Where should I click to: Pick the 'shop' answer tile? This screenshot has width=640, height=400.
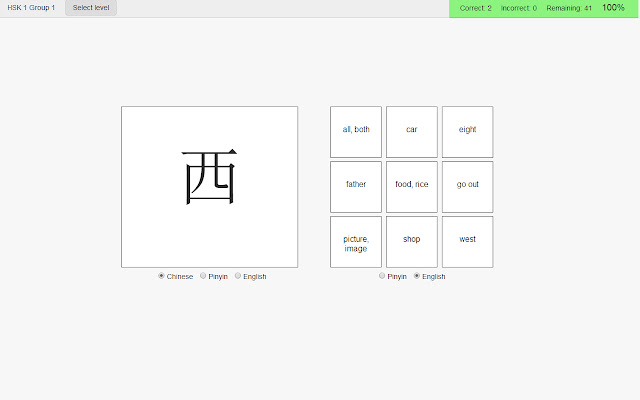(x=412, y=242)
